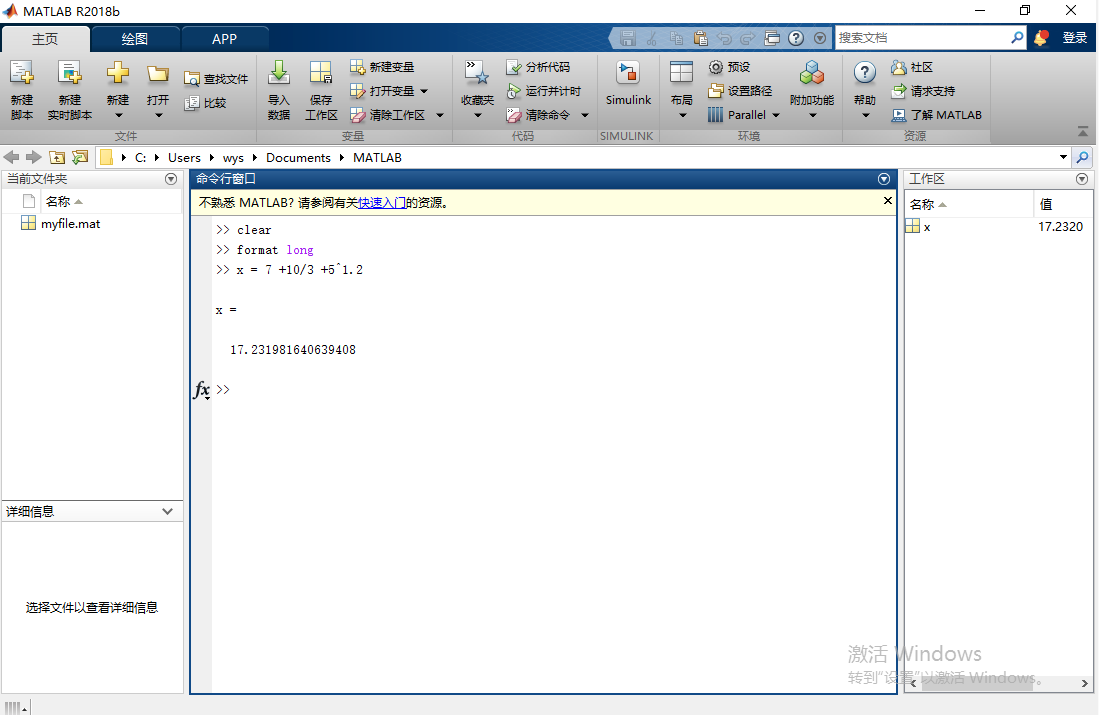
Task: Click the New Live Script (新建实时脚本) icon
Action: (69, 73)
